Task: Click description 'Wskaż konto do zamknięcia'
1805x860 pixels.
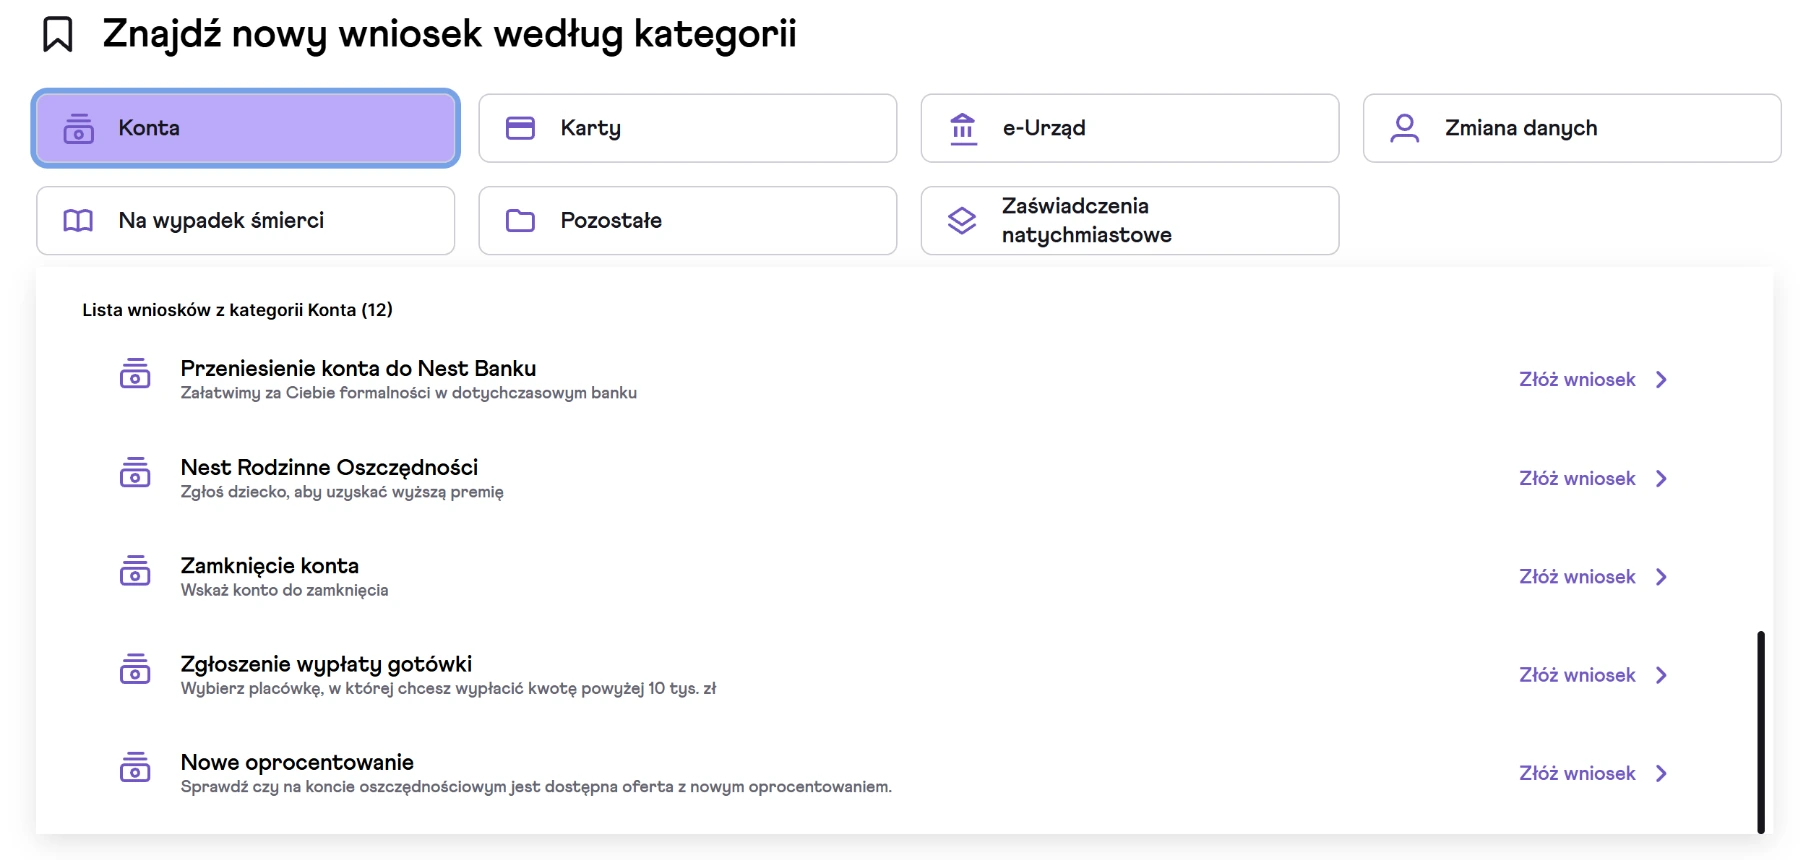Action: click(x=284, y=590)
